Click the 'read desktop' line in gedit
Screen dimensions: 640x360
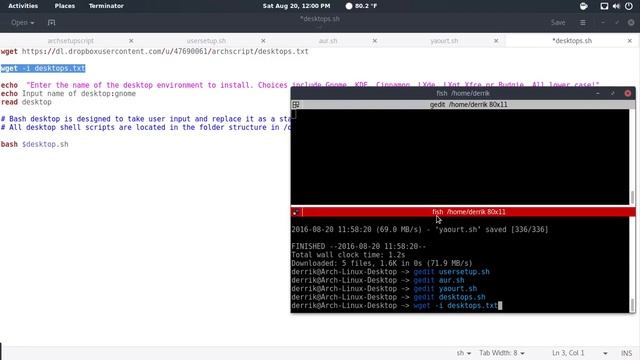pyautogui.click(x=26, y=102)
